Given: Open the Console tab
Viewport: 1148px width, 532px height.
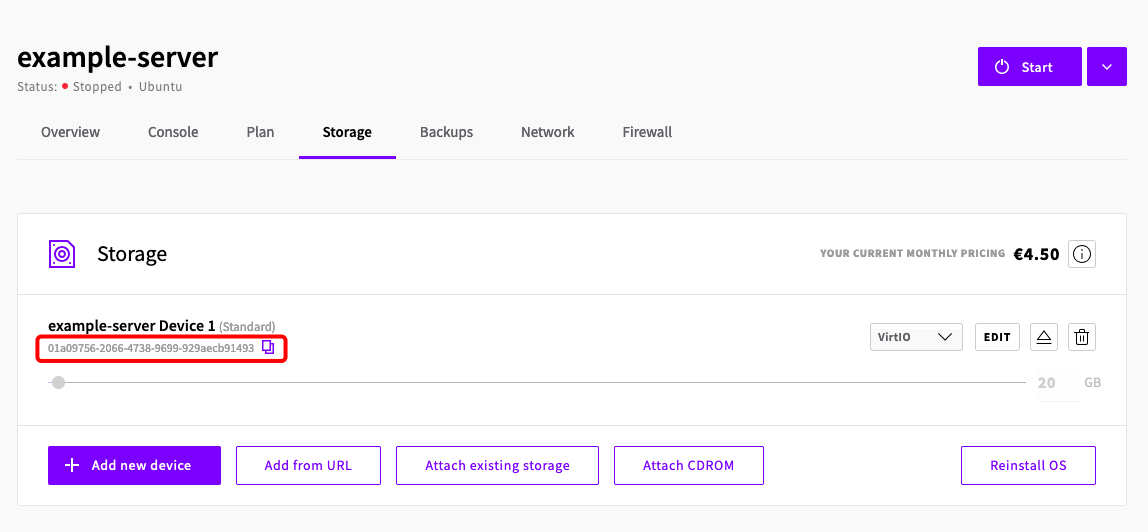Looking at the screenshot, I should (x=173, y=132).
